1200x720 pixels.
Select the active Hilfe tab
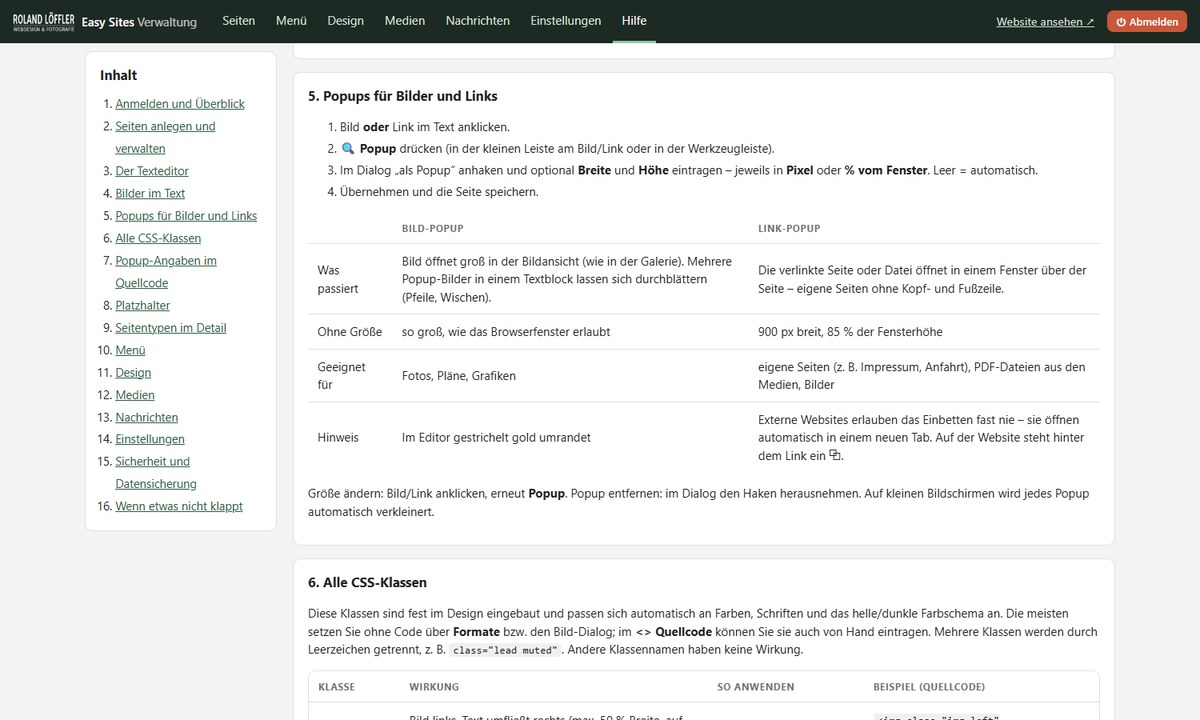pyautogui.click(x=634, y=21)
